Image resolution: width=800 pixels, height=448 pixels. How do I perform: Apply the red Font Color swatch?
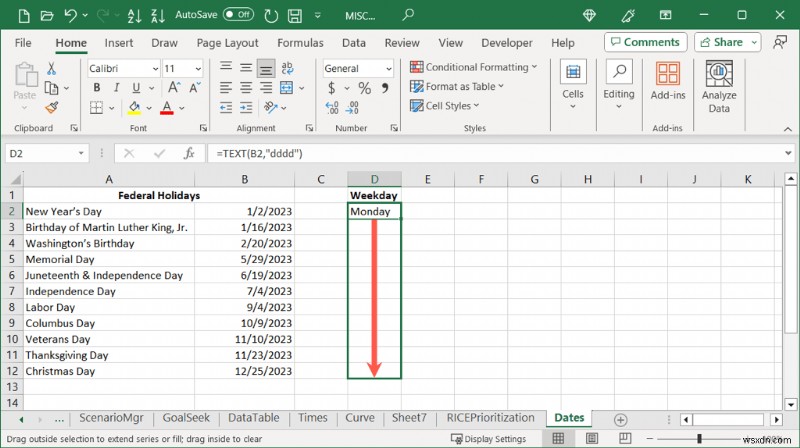(x=167, y=108)
